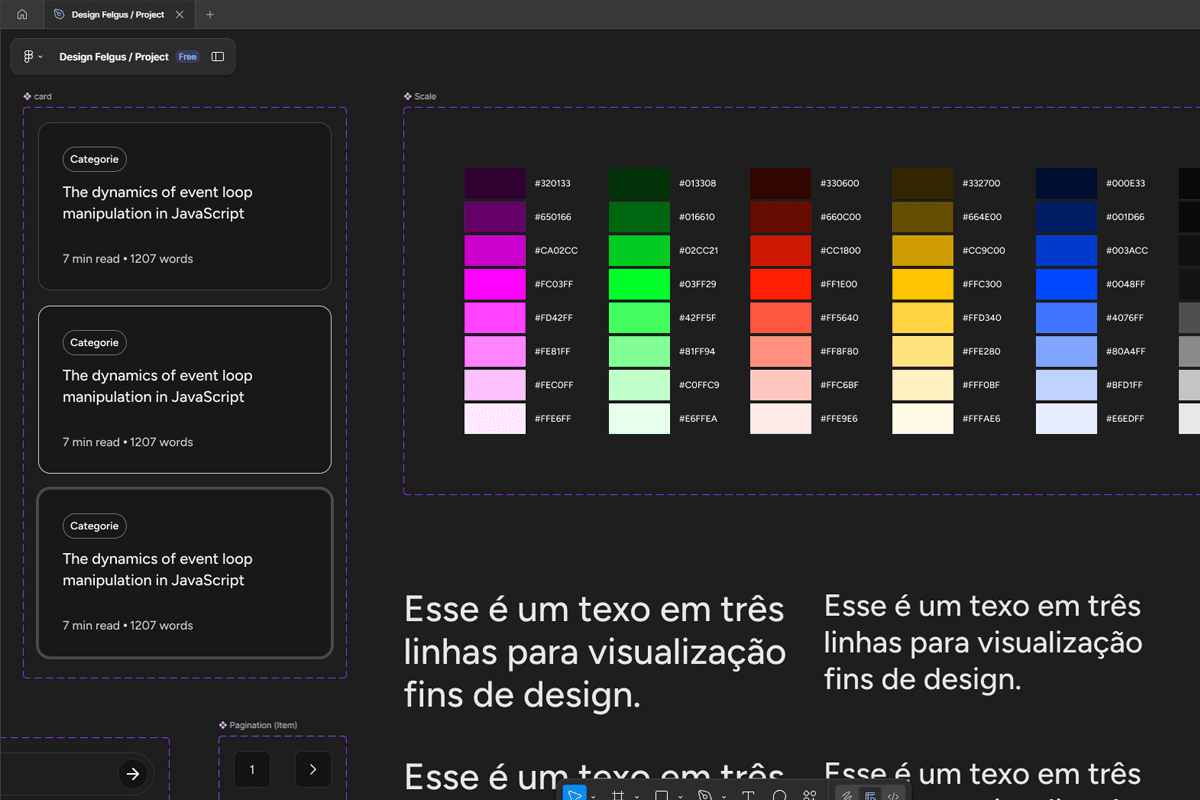
Task: Expand the Frame tool options chevron
Action: coord(637,797)
